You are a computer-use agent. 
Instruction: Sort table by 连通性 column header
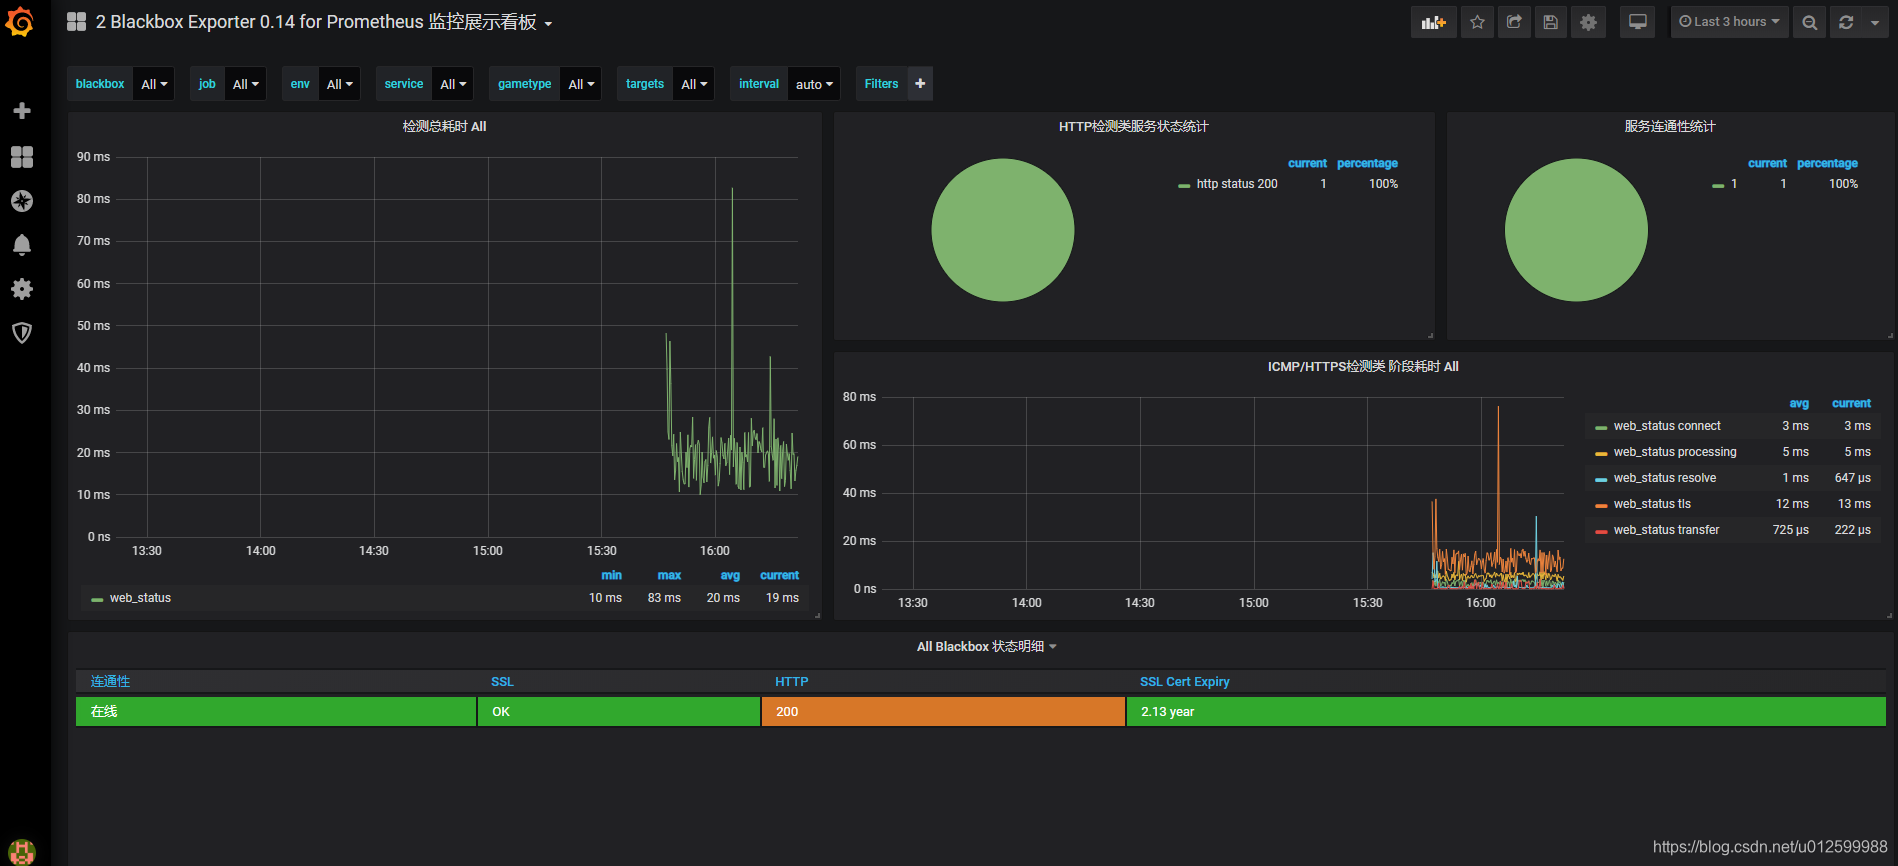tap(110, 682)
